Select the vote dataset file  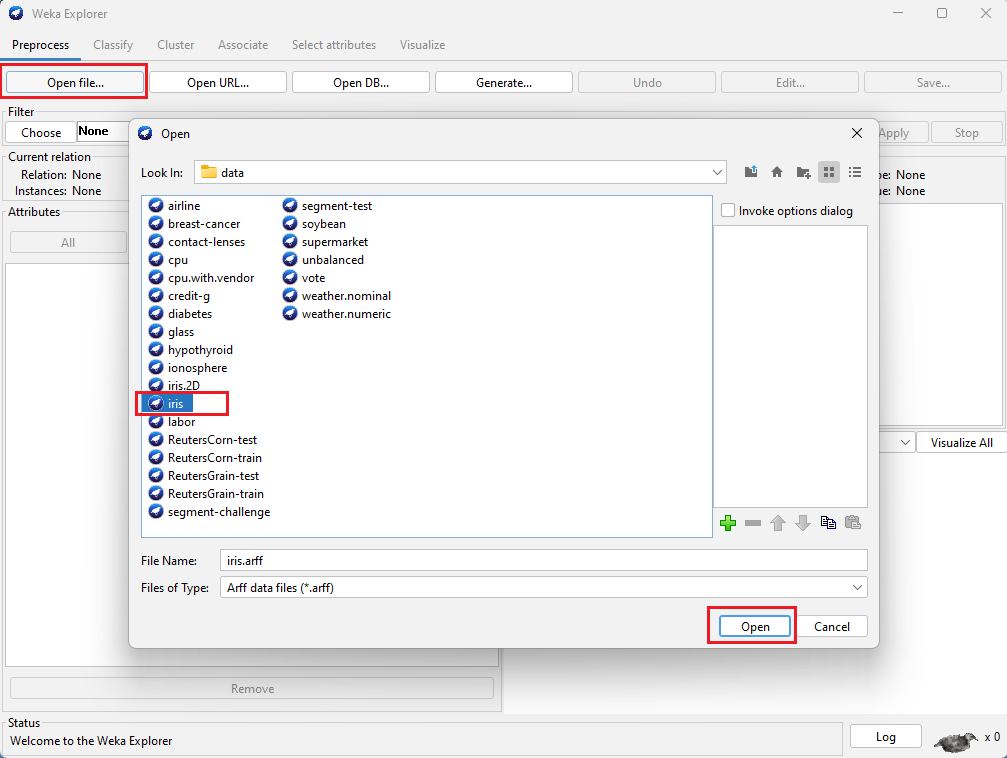pos(304,278)
